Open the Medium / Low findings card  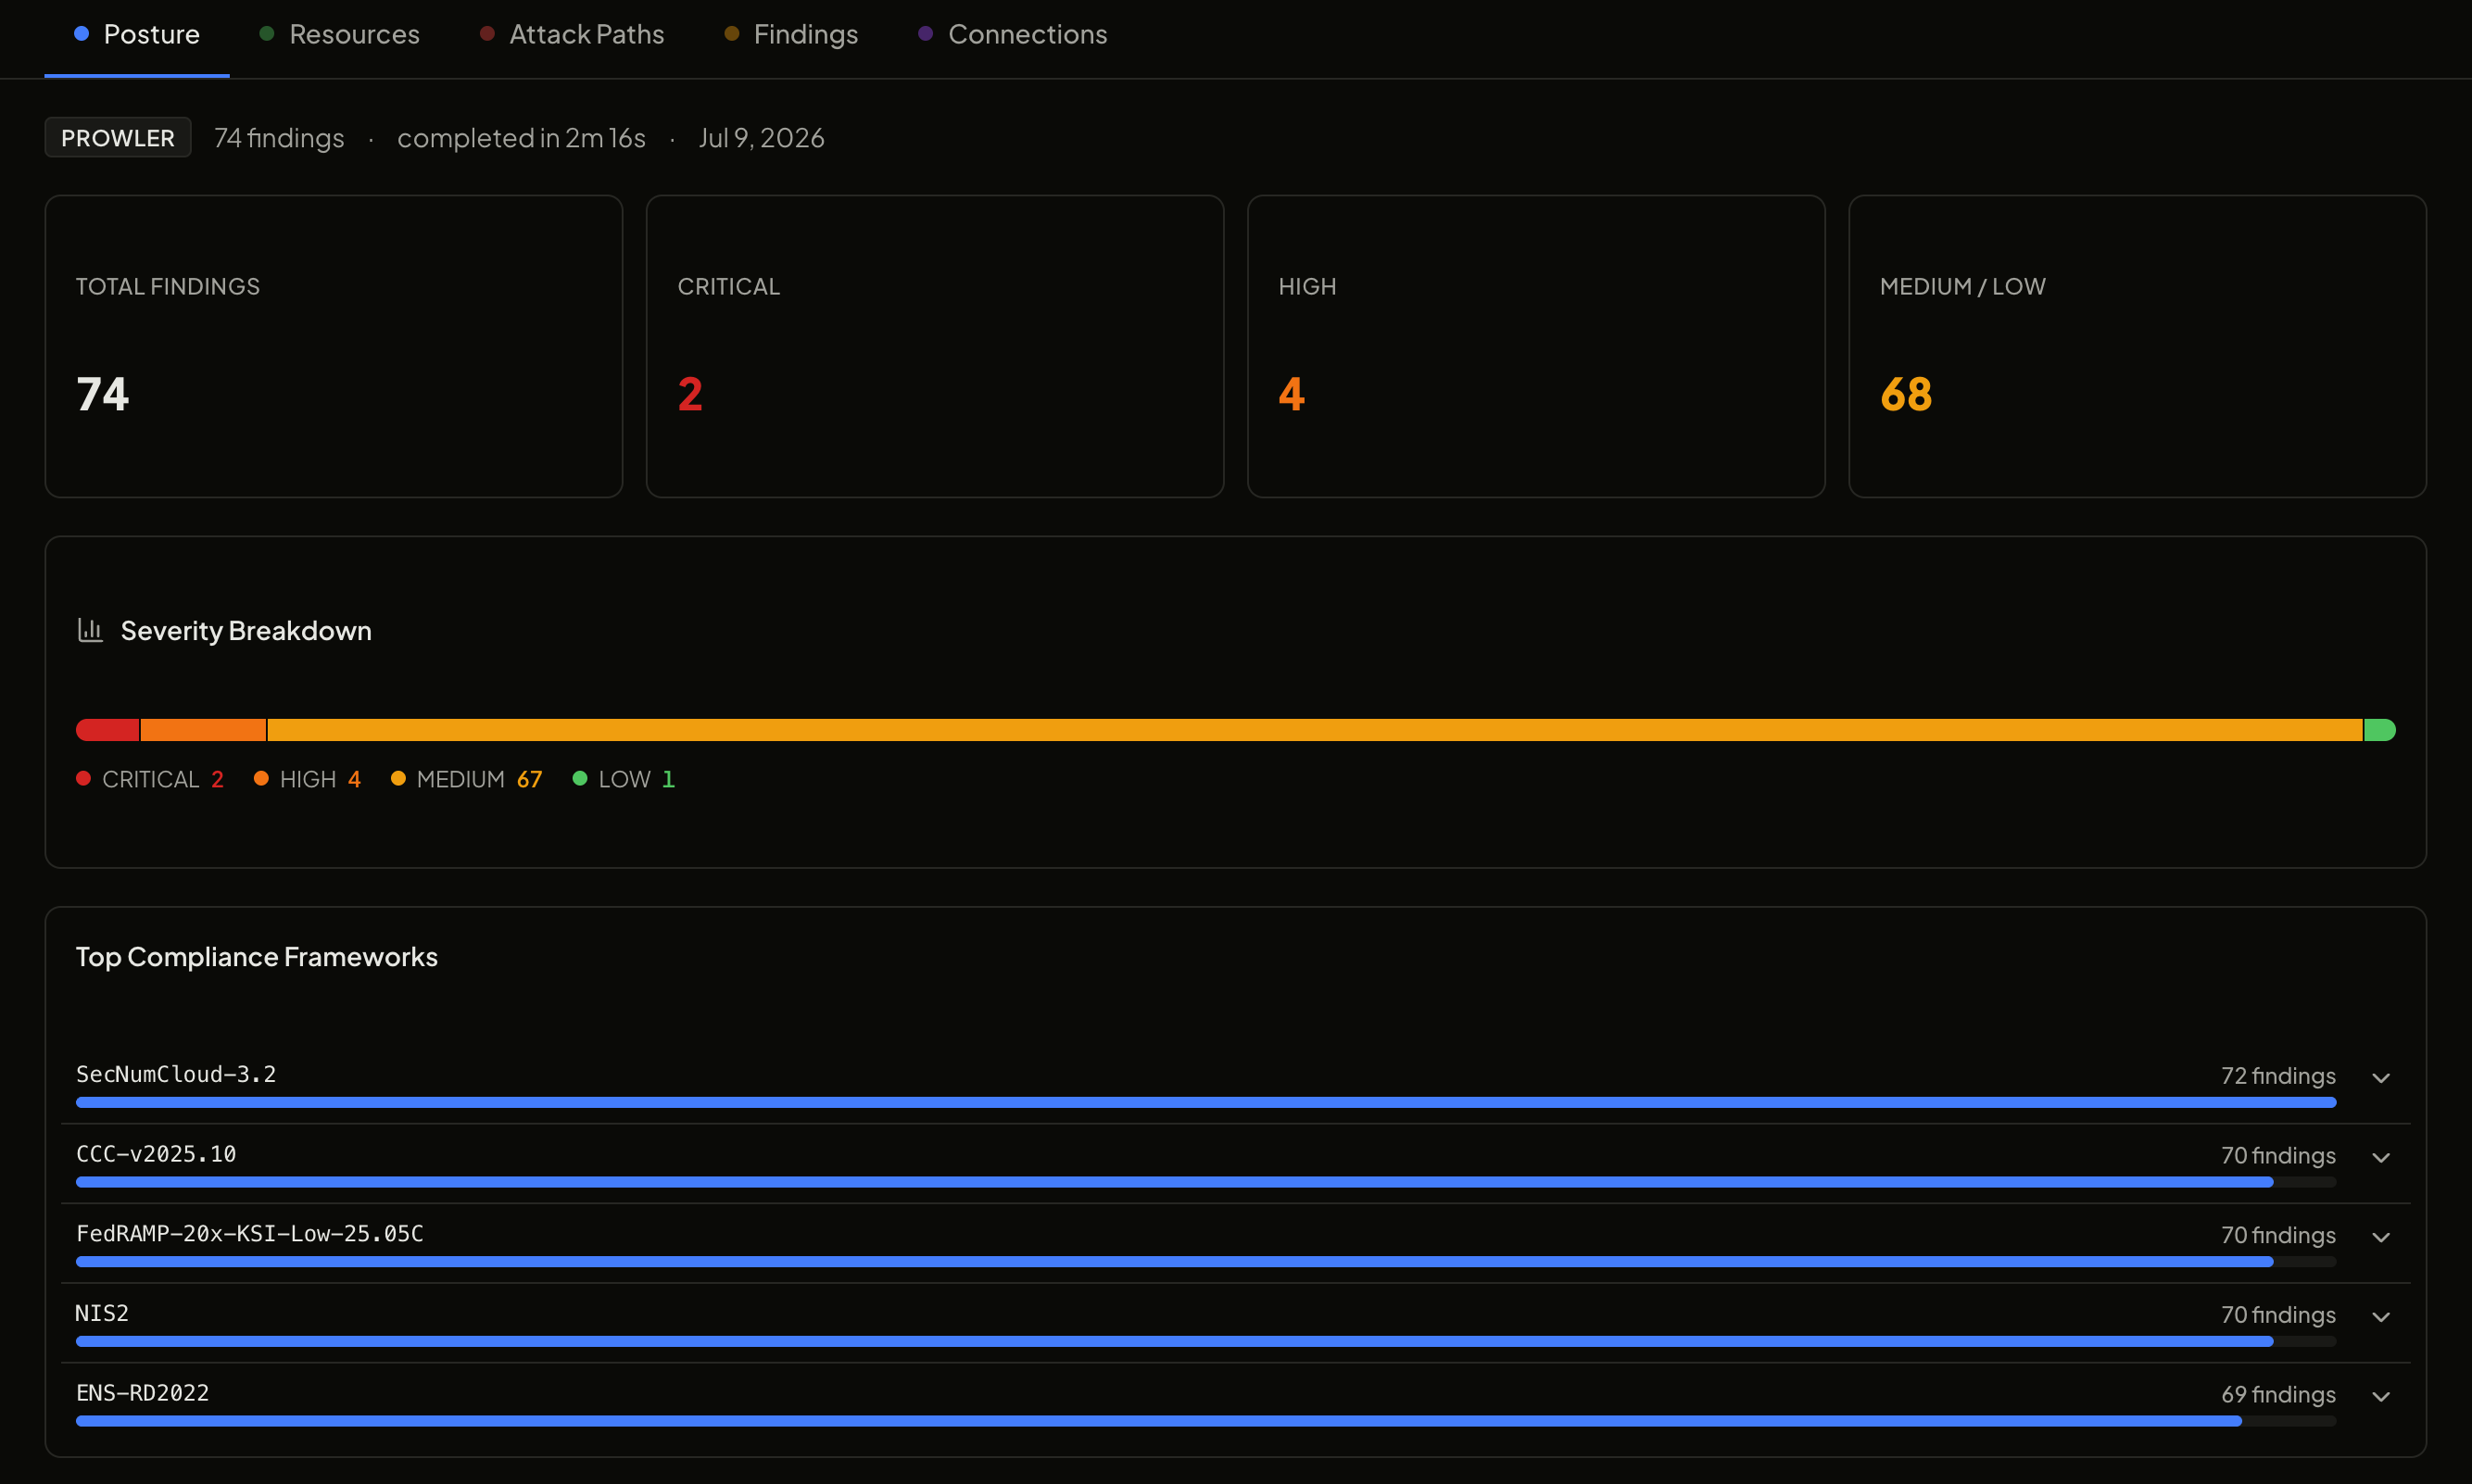[x=2137, y=346]
